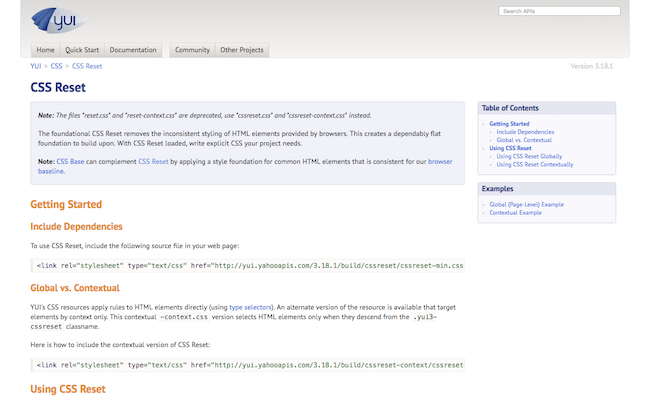The height and width of the screenshot is (406, 650).
Task: Go to Global vs. Contextual contents entry
Action: 525,140
